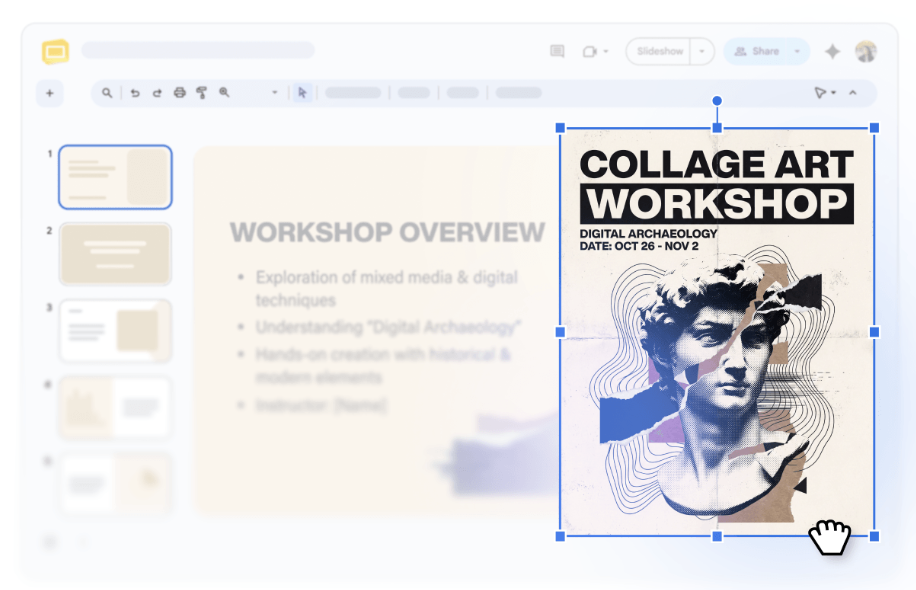Click the pointer mode icon in toolbar
The image size is (916, 590).
[x=820, y=93]
